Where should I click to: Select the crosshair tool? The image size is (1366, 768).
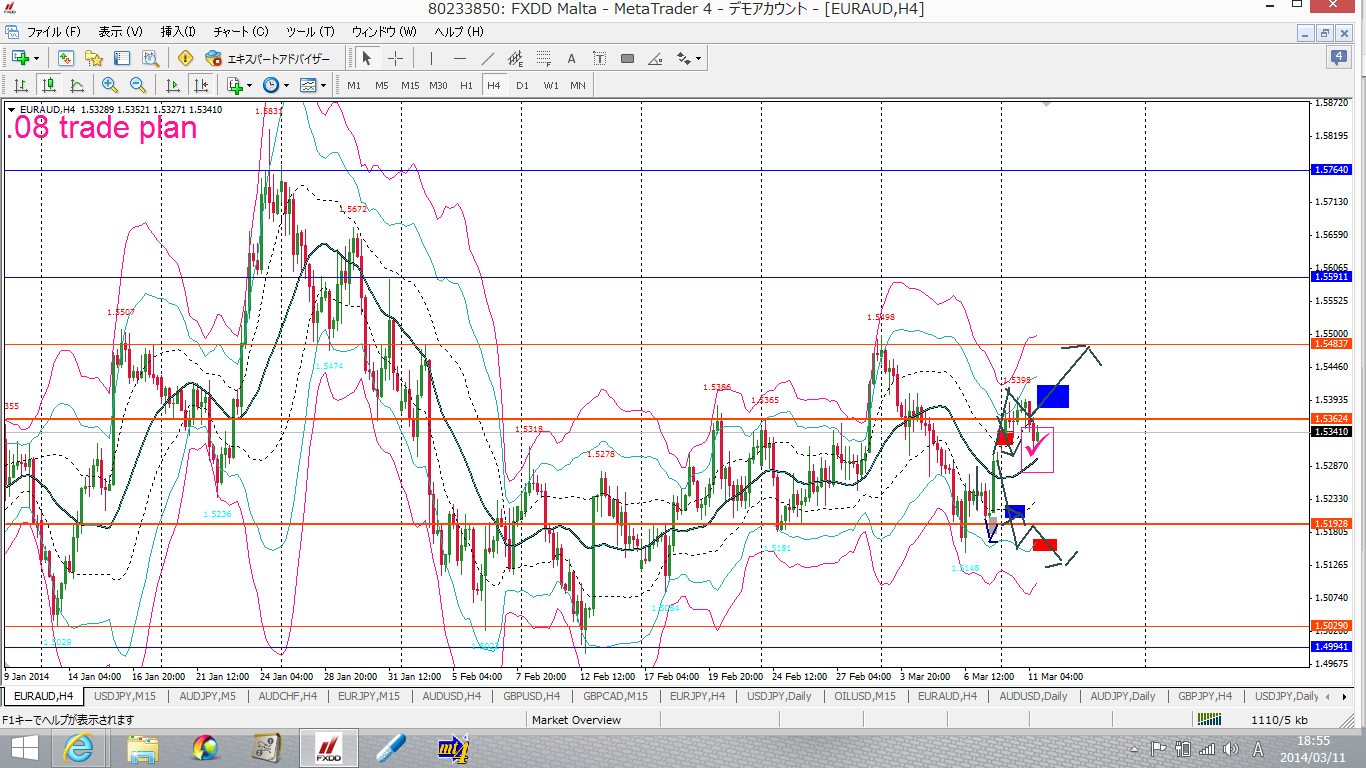pos(395,58)
